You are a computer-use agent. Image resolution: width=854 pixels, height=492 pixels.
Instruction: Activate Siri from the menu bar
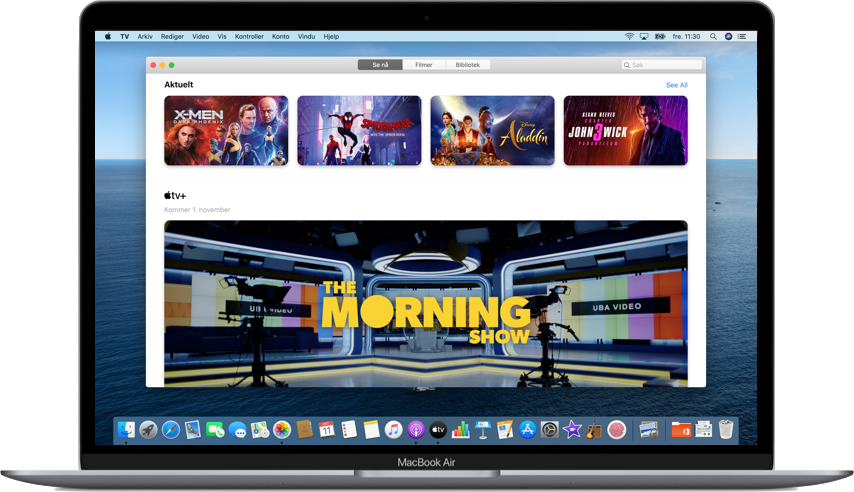tap(728, 37)
